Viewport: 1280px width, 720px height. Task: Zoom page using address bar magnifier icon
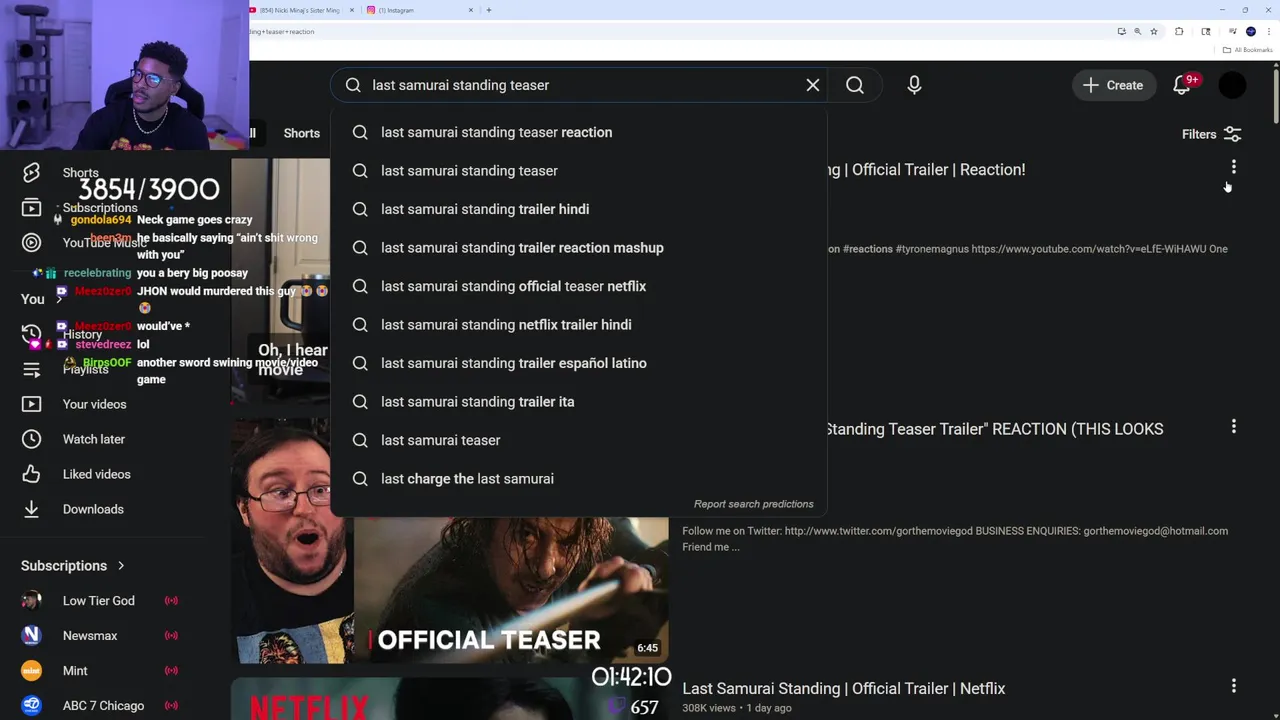[1137, 31]
